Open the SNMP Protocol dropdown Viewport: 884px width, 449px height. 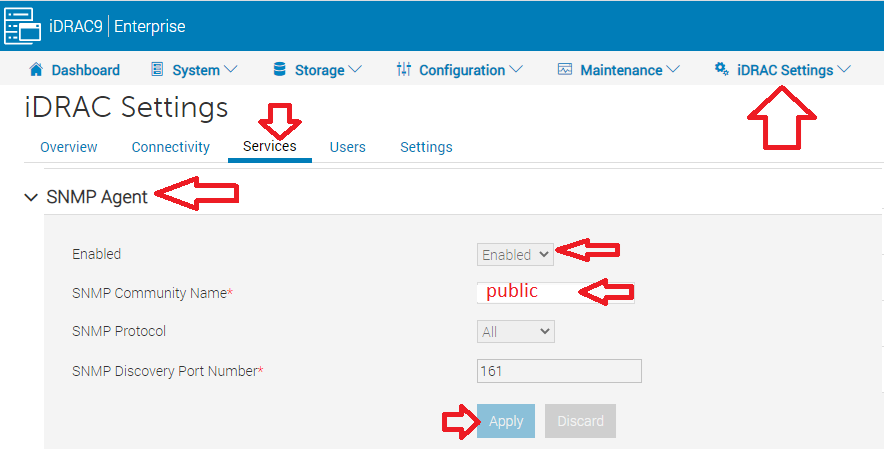516,332
